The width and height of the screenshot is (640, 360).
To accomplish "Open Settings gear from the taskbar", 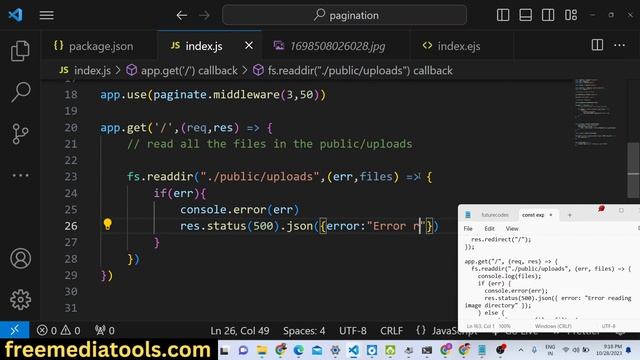I will coord(336,350).
